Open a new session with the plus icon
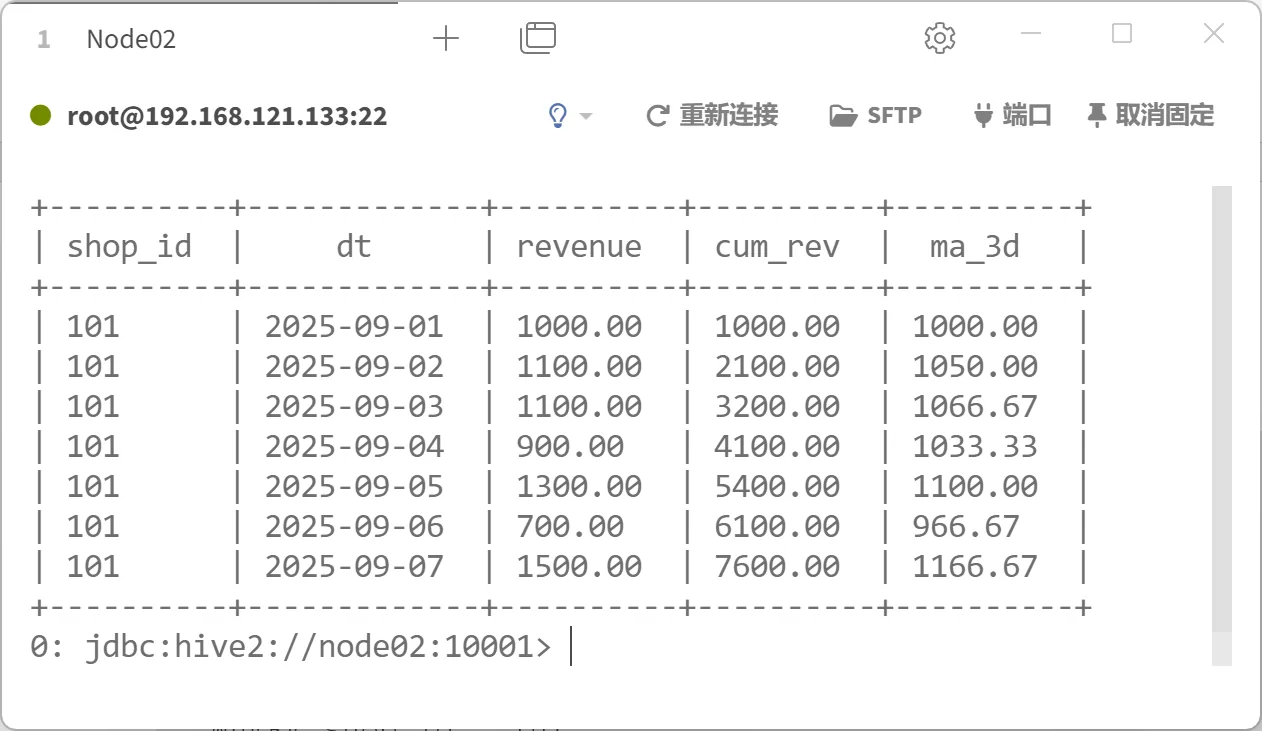Image resolution: width=1262 pixels, height=731 pixels. [445, 39]
